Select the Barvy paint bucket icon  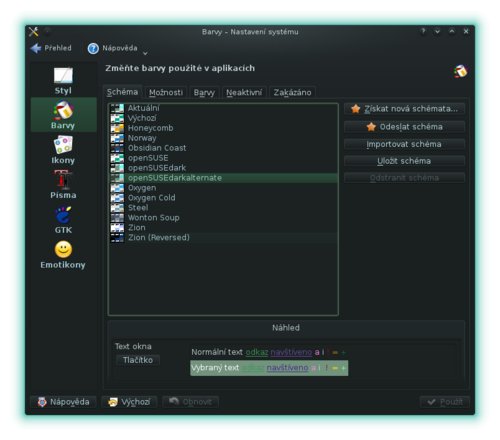point(63,110)
